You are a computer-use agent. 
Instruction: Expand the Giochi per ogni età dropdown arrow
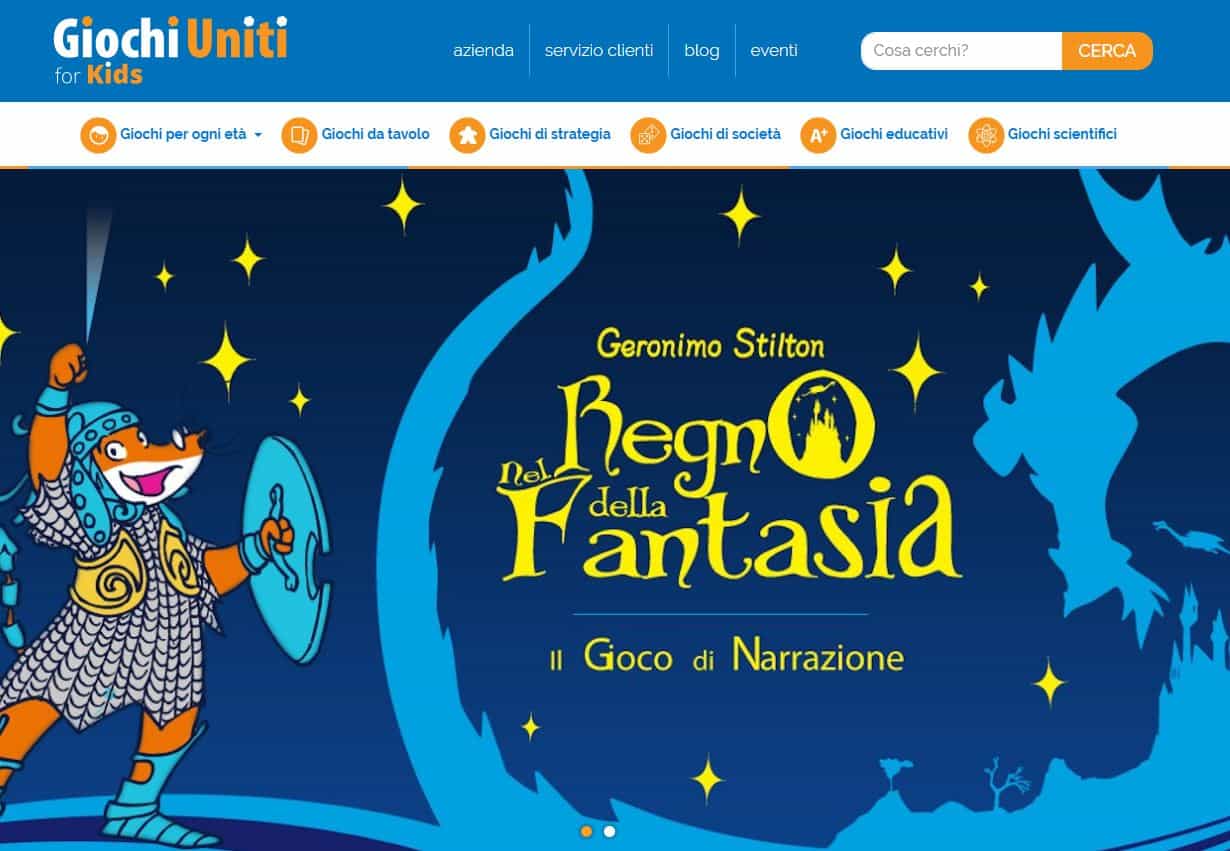tap(258, 135)
